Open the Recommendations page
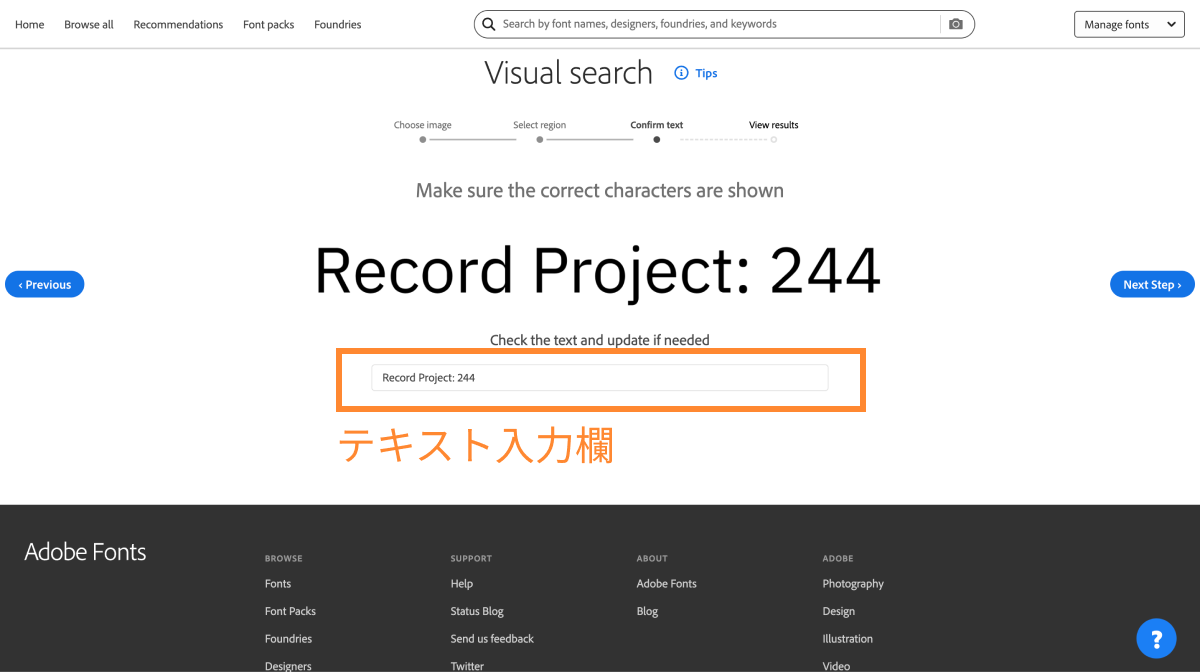The image size is (1200, 672). pos(178,25)
